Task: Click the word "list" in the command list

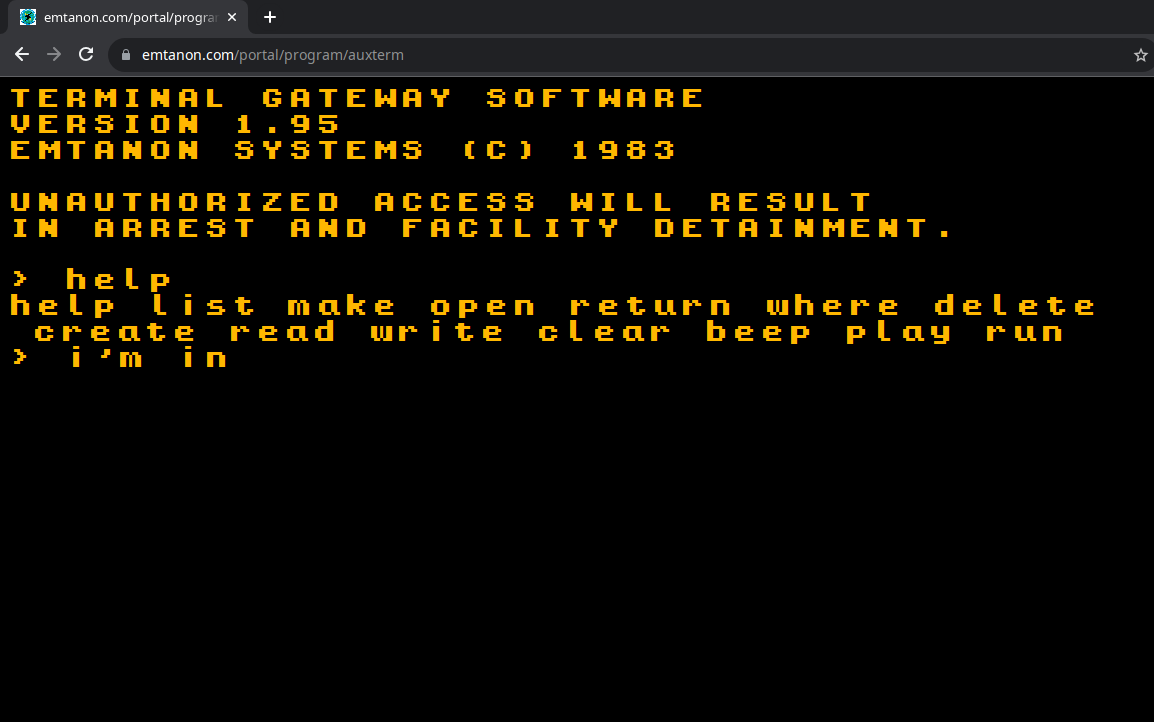Action: tap(203, 305)
